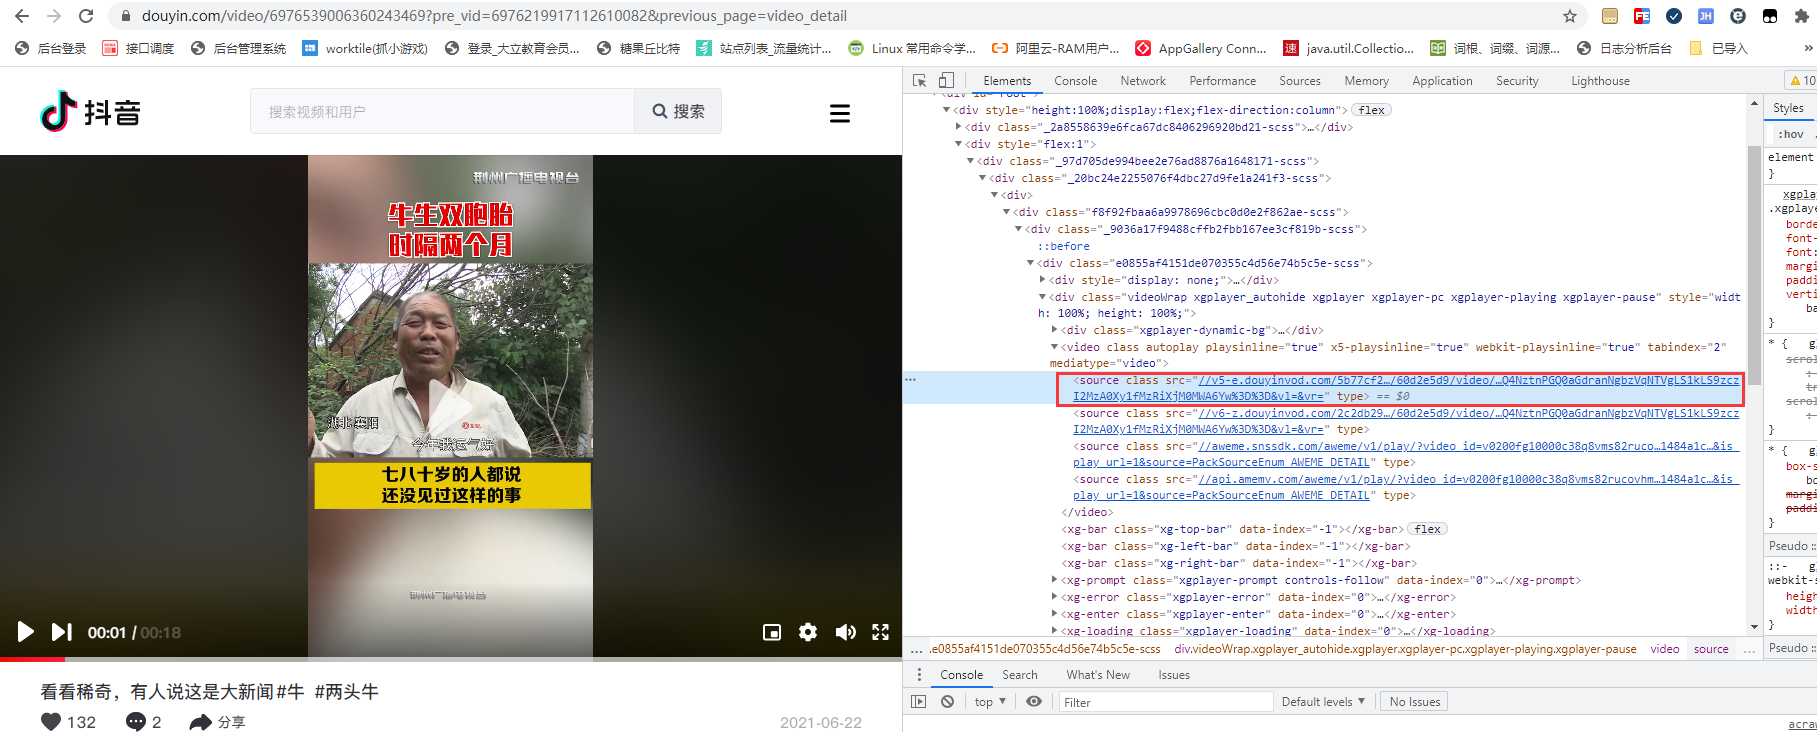The image size is (1817, 732).
Task: Open the v6-z.douyinvod.com source link
Action: (1405, 421)
